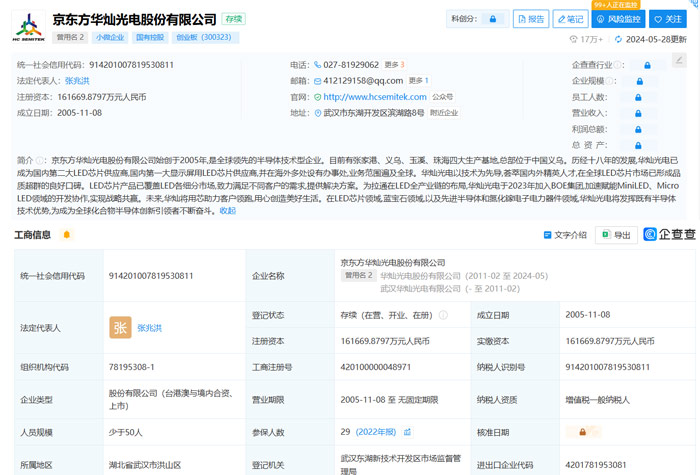The height and width of the screenshot is (475, 700).
Task: Expand the 曾用名 2 tag dropdown
Action: [71, 38]
